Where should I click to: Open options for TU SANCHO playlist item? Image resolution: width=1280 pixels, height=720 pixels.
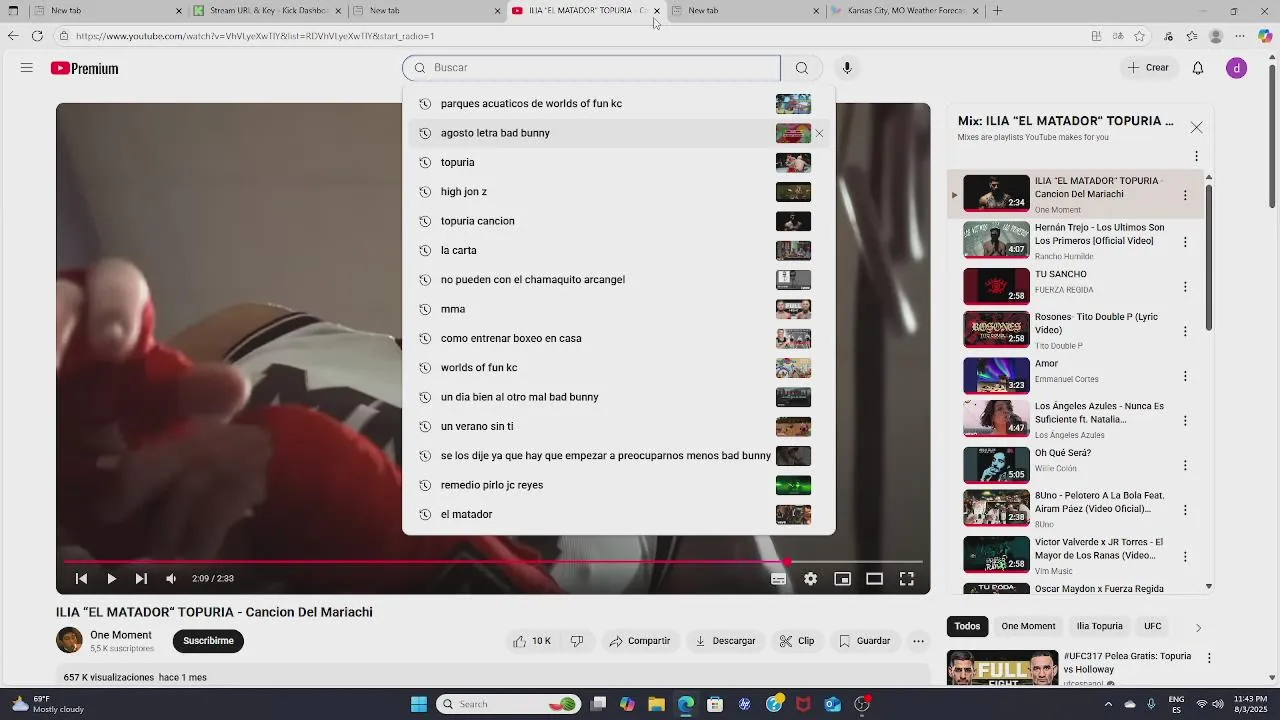[1185, 287]
